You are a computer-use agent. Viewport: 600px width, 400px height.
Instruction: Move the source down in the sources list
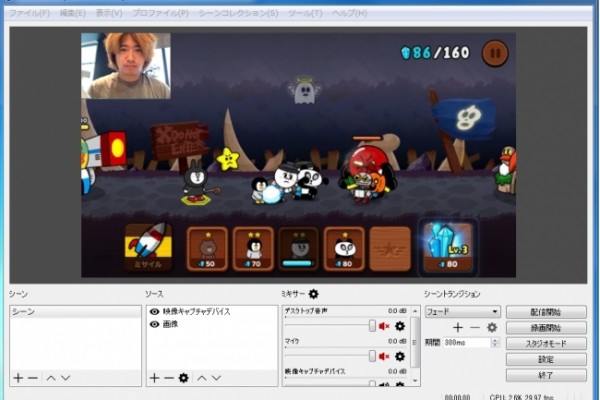(217, 378)
